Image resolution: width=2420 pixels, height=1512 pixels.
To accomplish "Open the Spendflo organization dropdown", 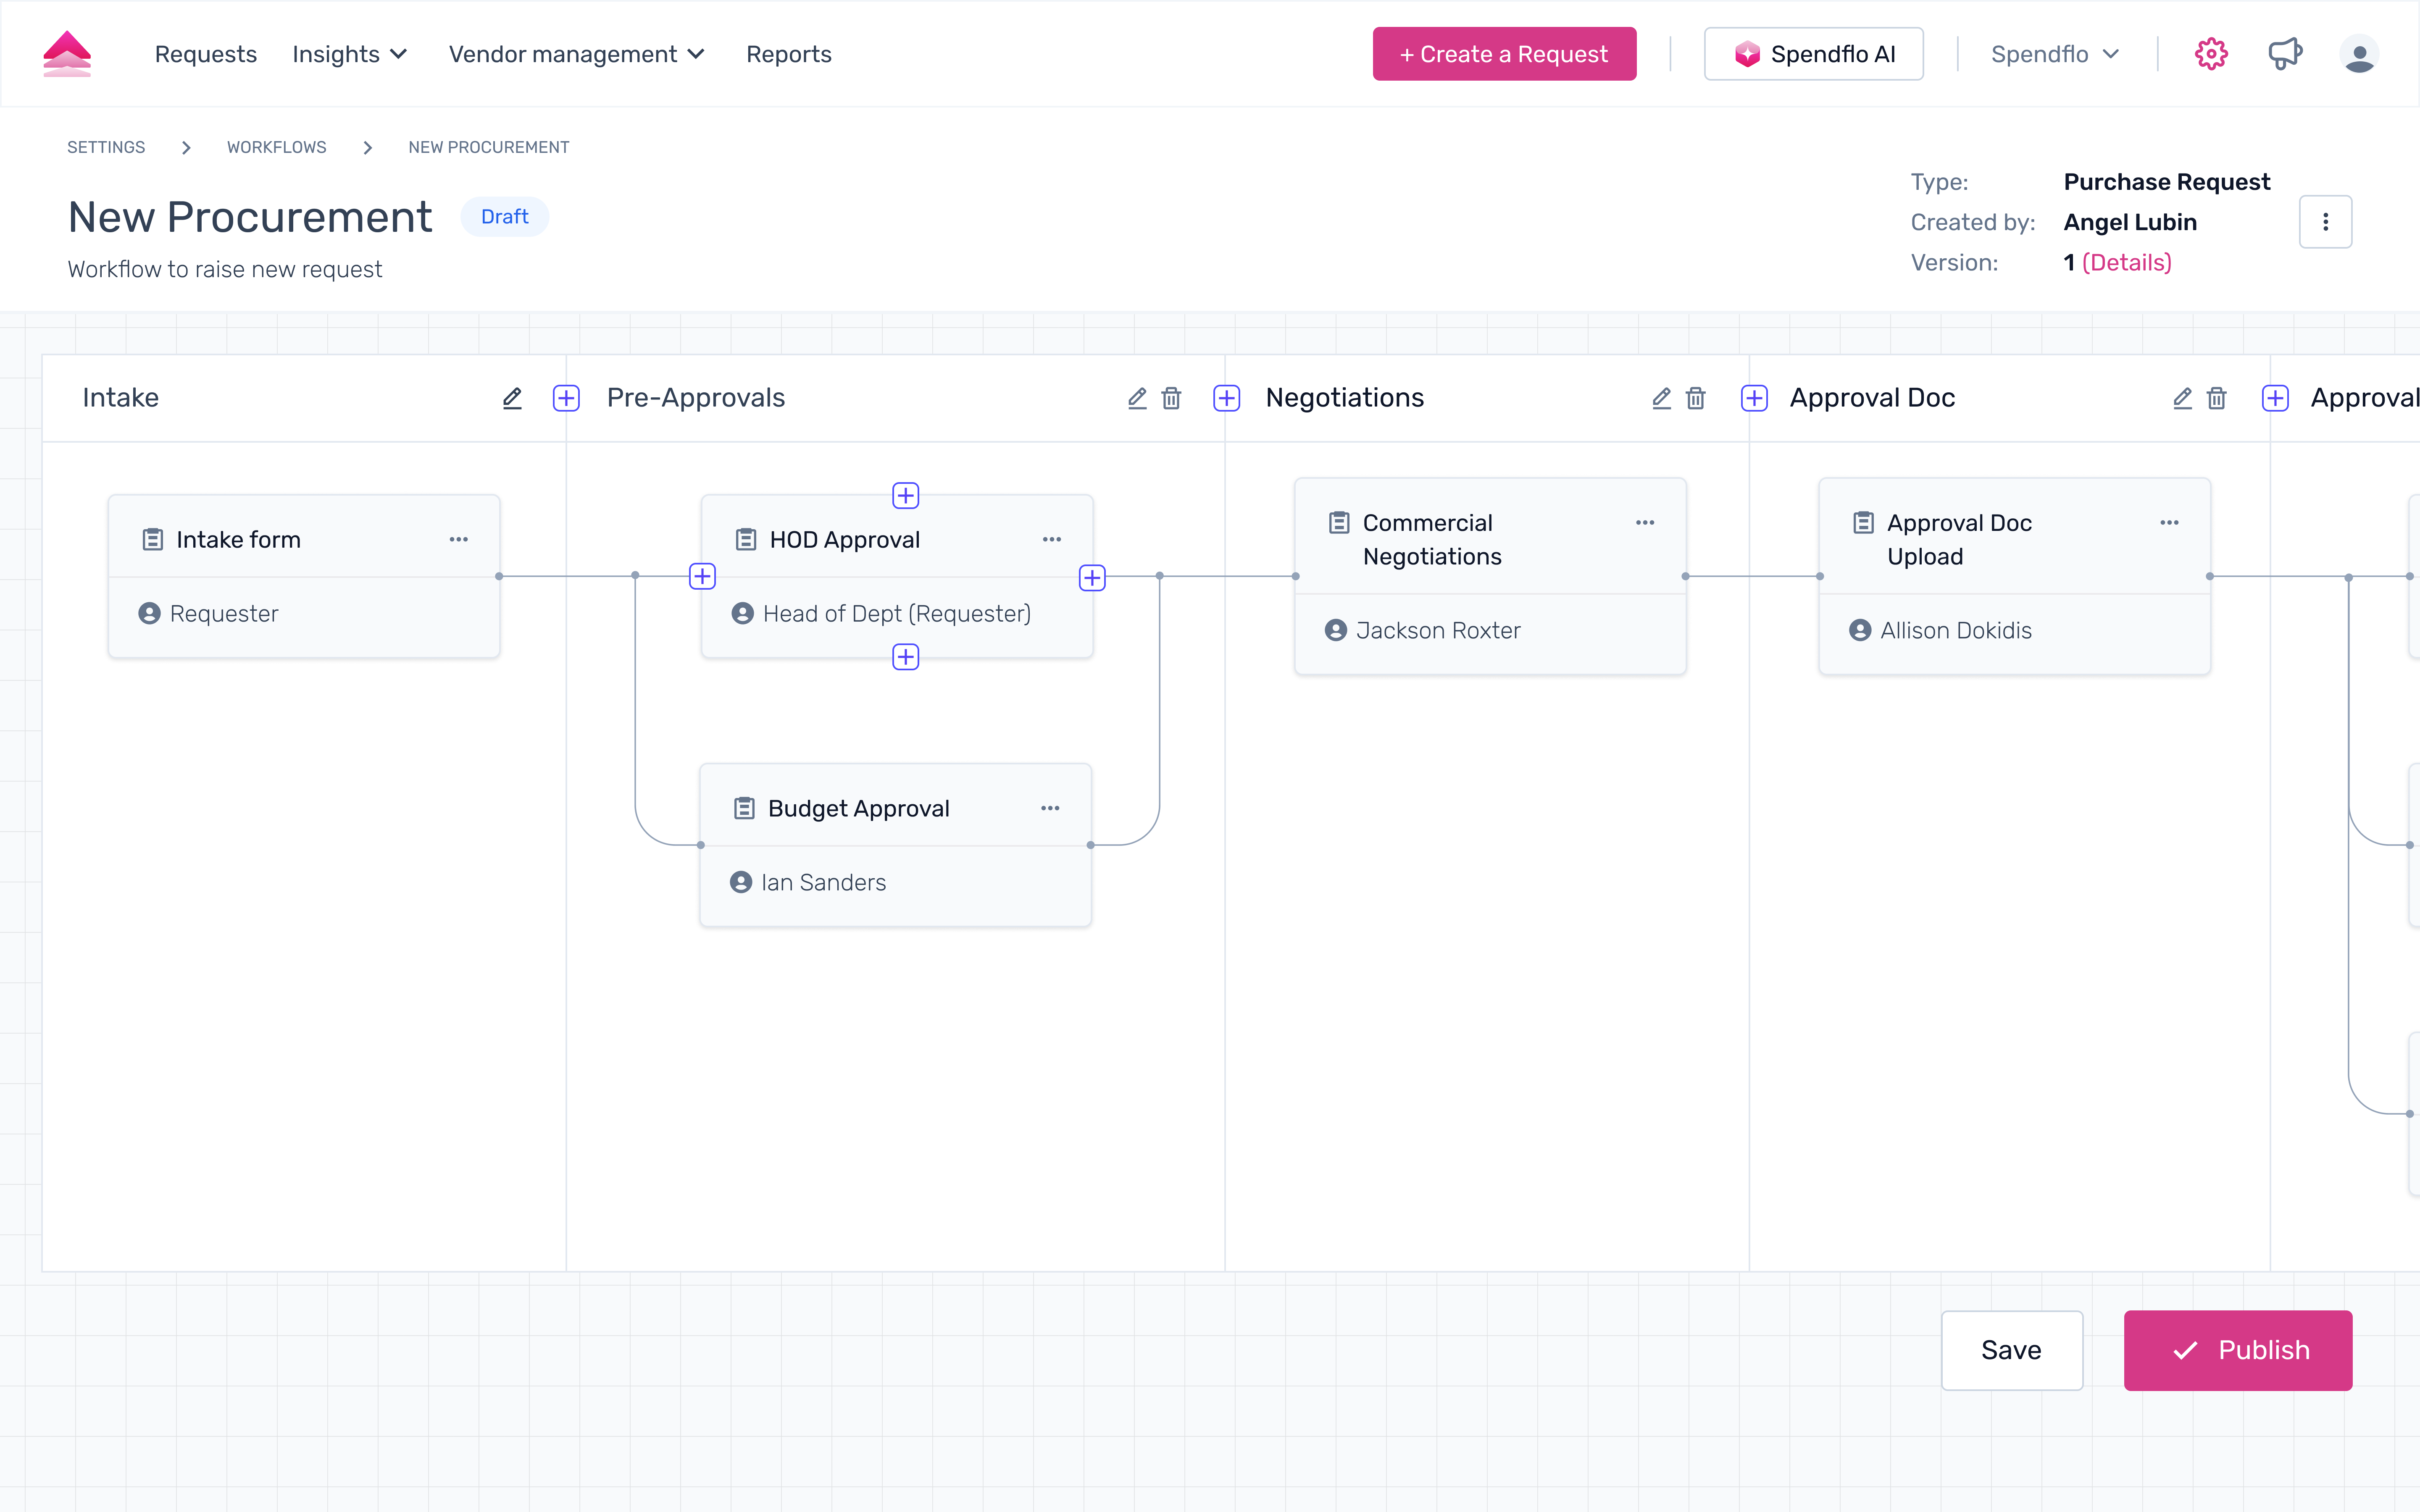I will point(2055,54).
